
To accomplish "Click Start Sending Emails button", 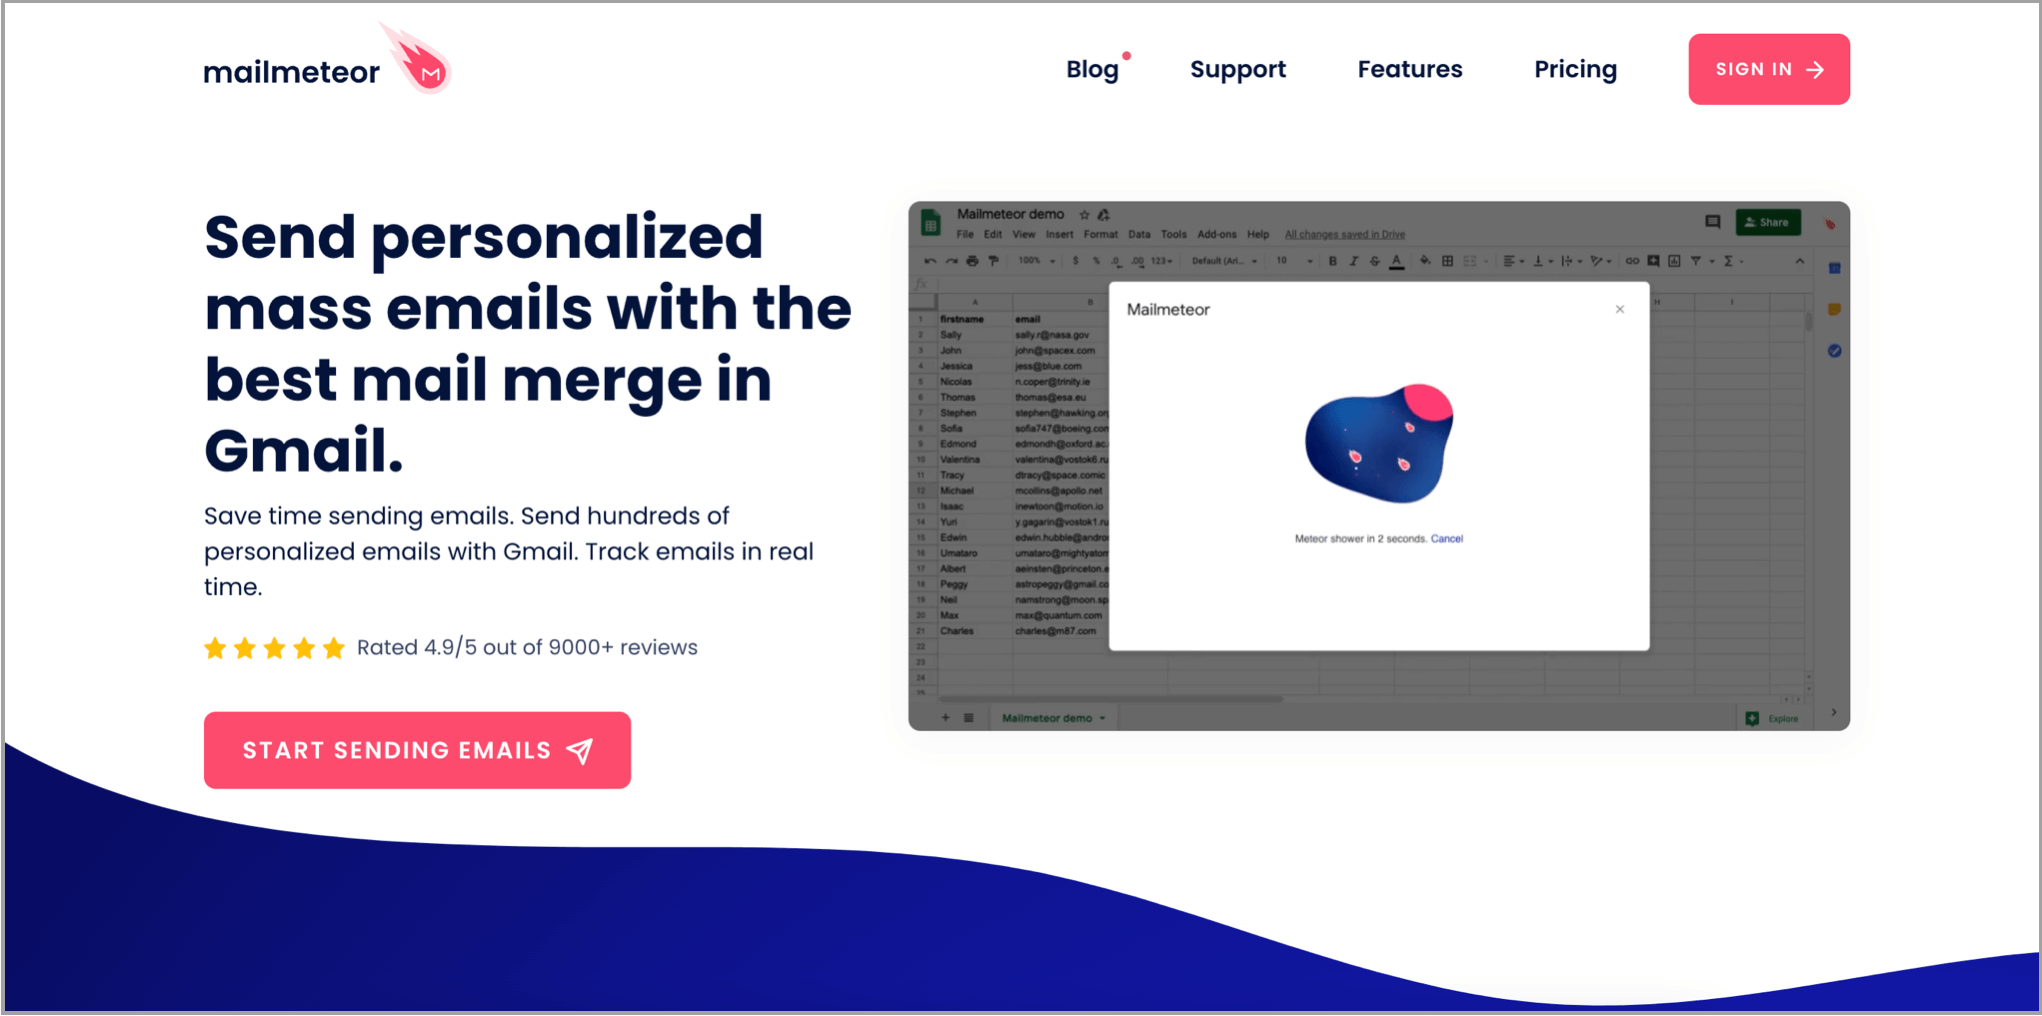I will click(x=417, y=750).
